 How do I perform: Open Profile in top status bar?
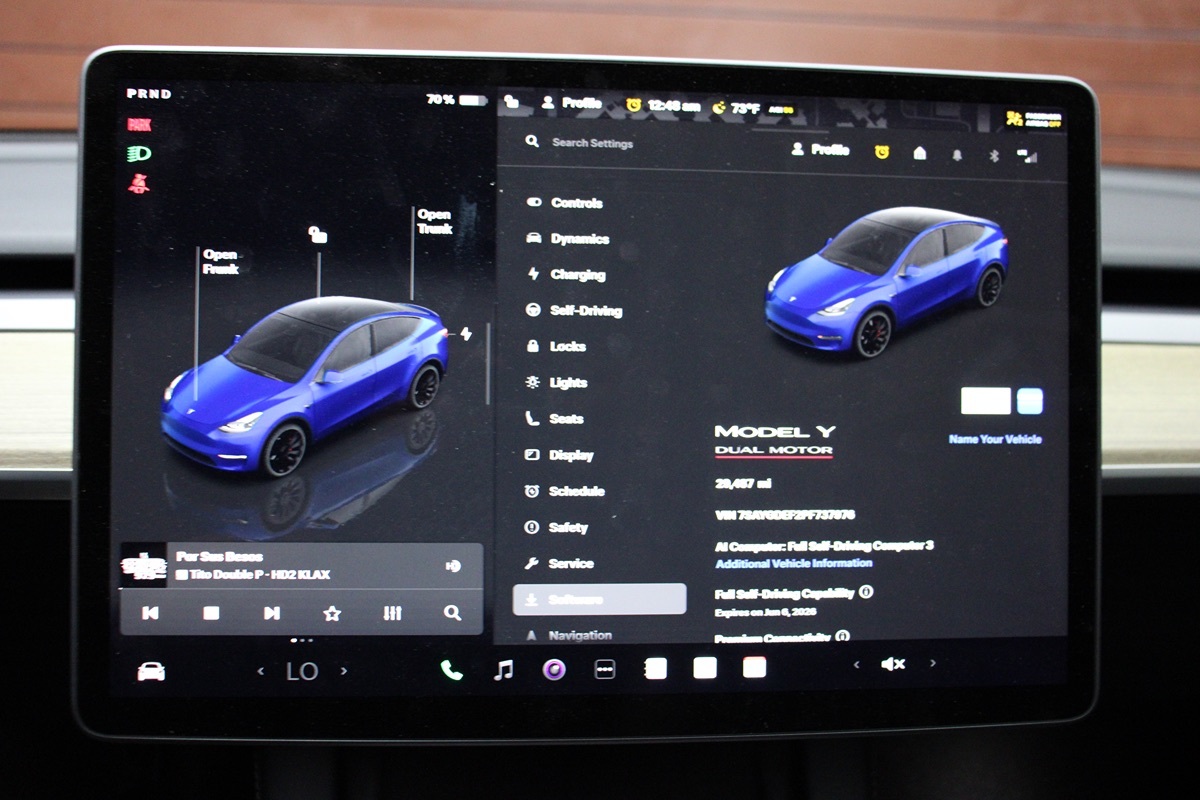572,102
